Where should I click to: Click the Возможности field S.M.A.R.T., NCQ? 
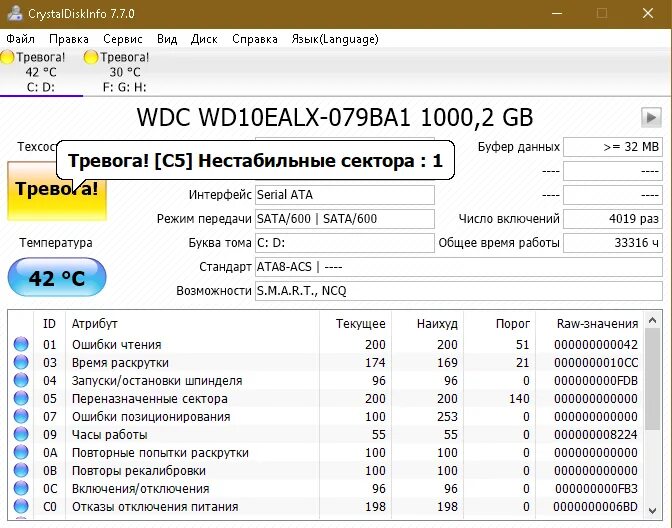(459, 291)
